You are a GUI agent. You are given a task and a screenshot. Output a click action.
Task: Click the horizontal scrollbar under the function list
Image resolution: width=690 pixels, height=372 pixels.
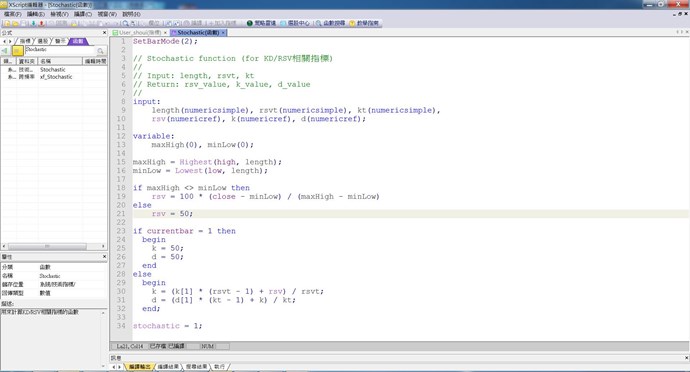point(54,246)
